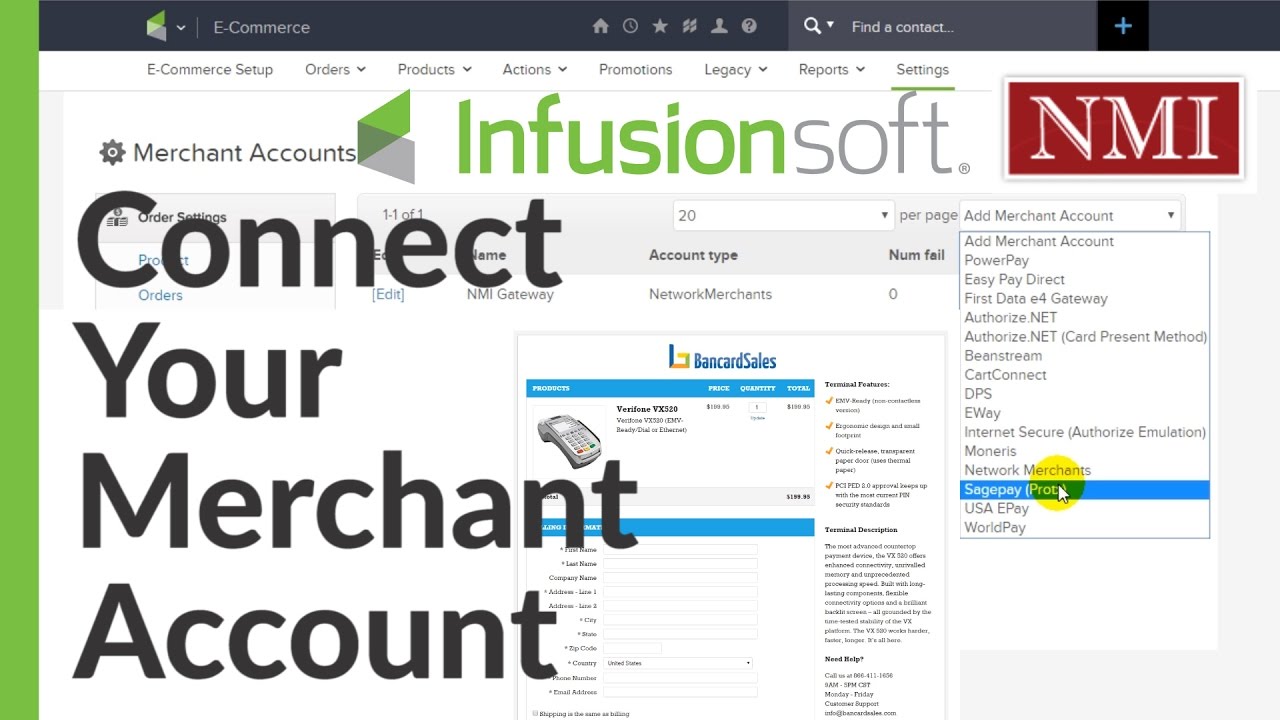The height and width of the screenshot is (720, 1280).
Task: Select EWay option
Action: click(1084, 412)
